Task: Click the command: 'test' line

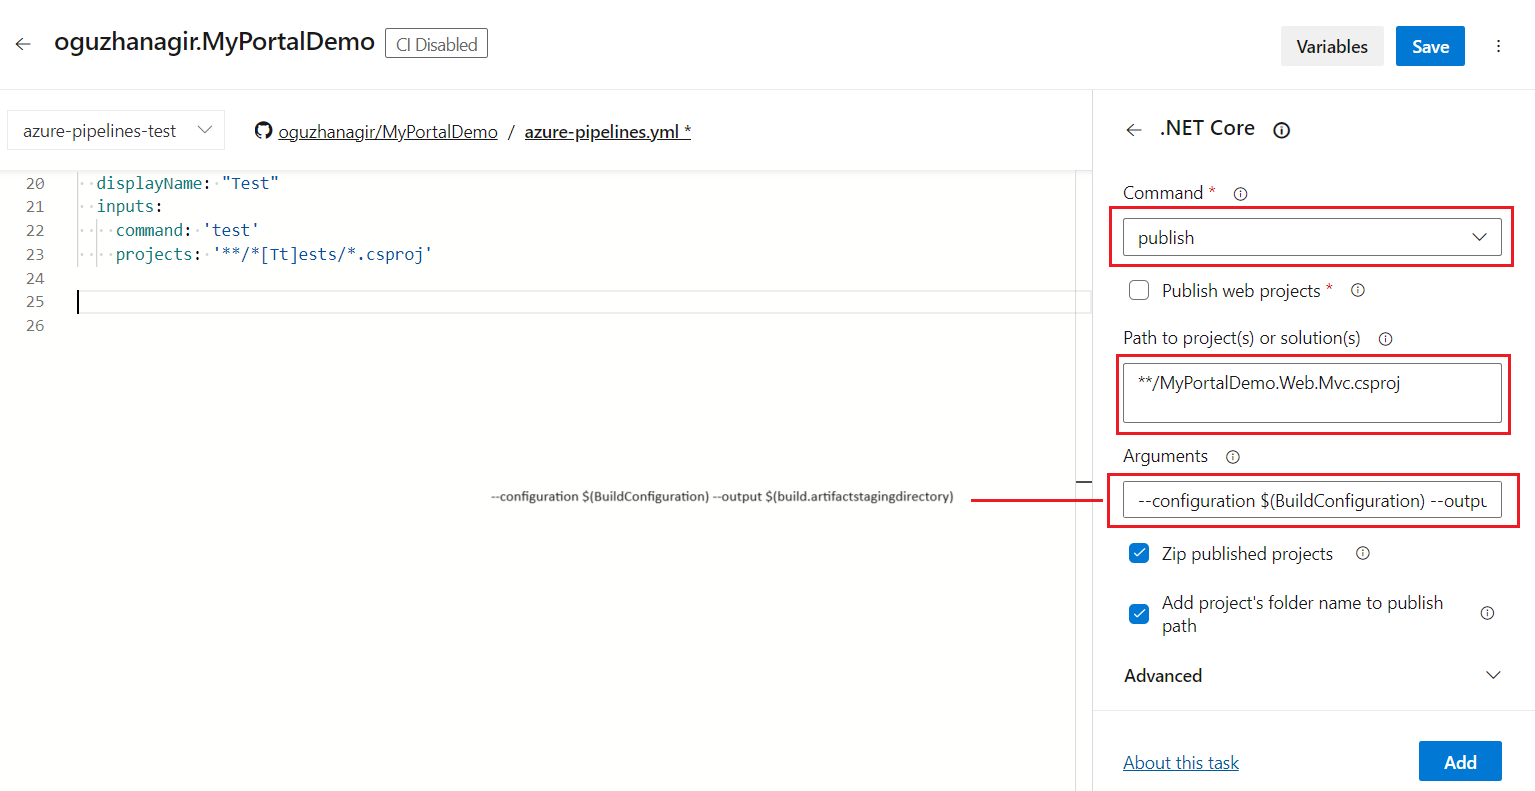Action: (187, 230)
